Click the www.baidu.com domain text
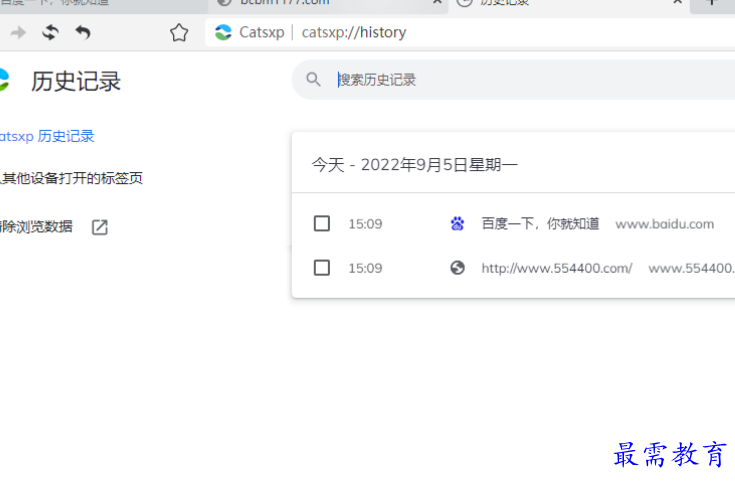The width and height of the screenshot is (735, 486). pos(665,224)
